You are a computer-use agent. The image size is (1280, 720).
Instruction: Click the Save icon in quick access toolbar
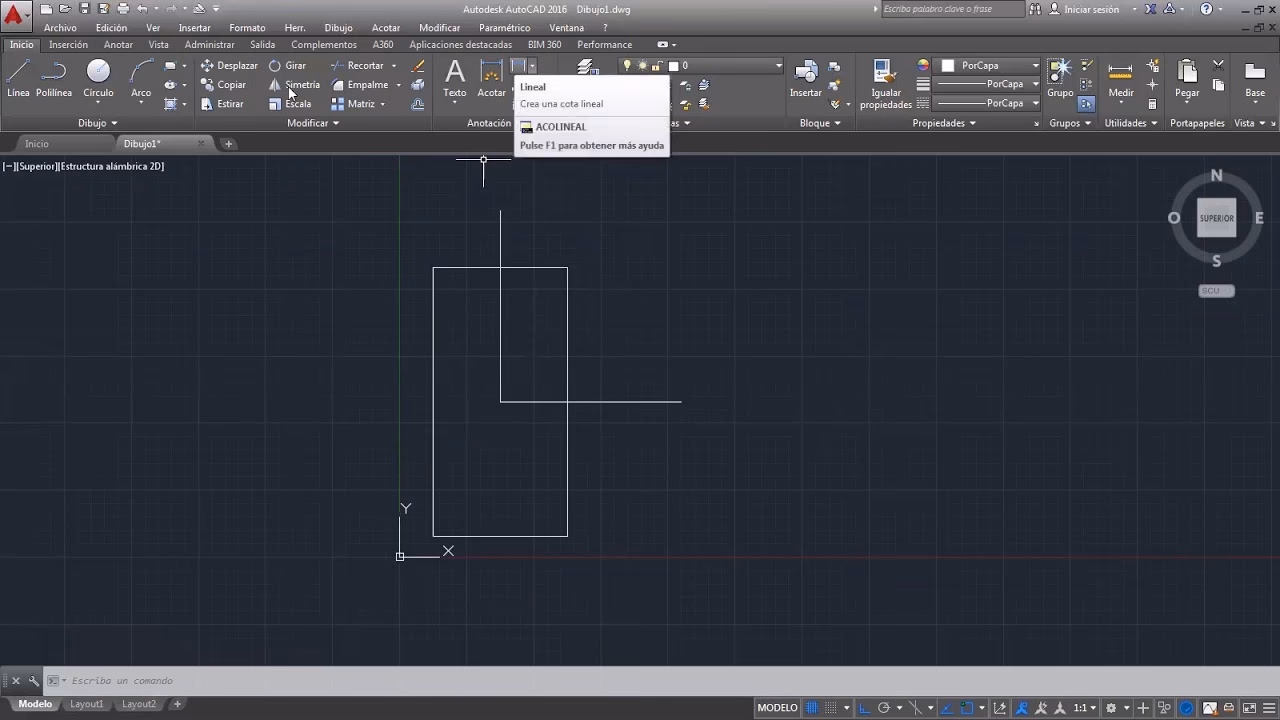point(85,9)
